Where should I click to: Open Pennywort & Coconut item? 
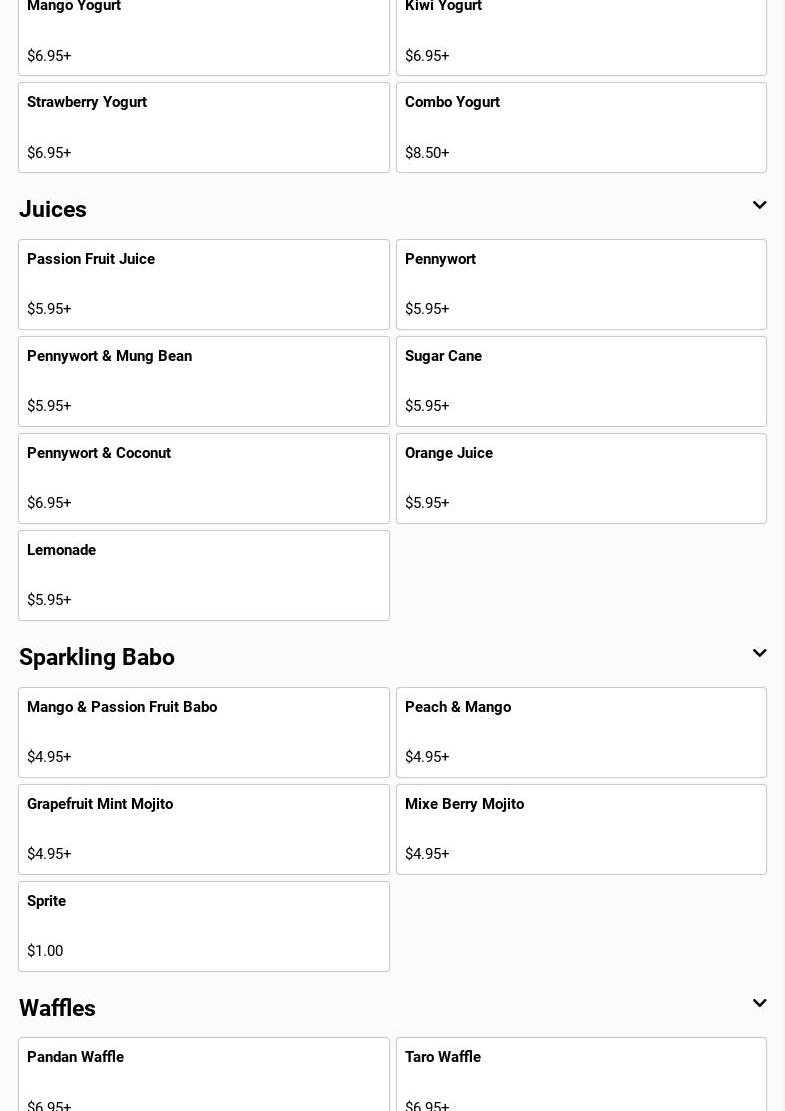click(x=203, y=478)
